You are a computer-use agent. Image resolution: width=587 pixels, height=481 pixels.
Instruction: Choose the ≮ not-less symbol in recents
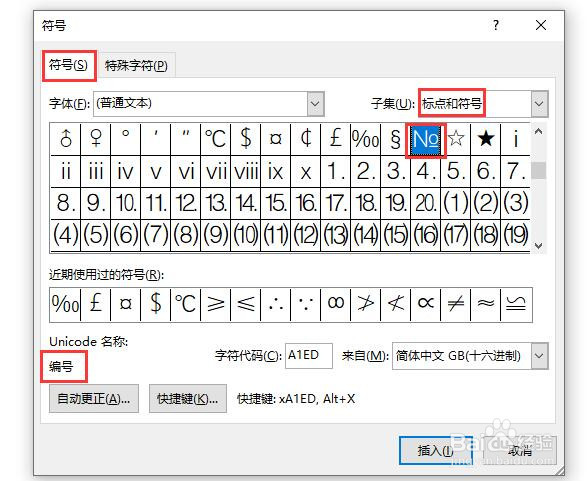click(x=395, y=304)
